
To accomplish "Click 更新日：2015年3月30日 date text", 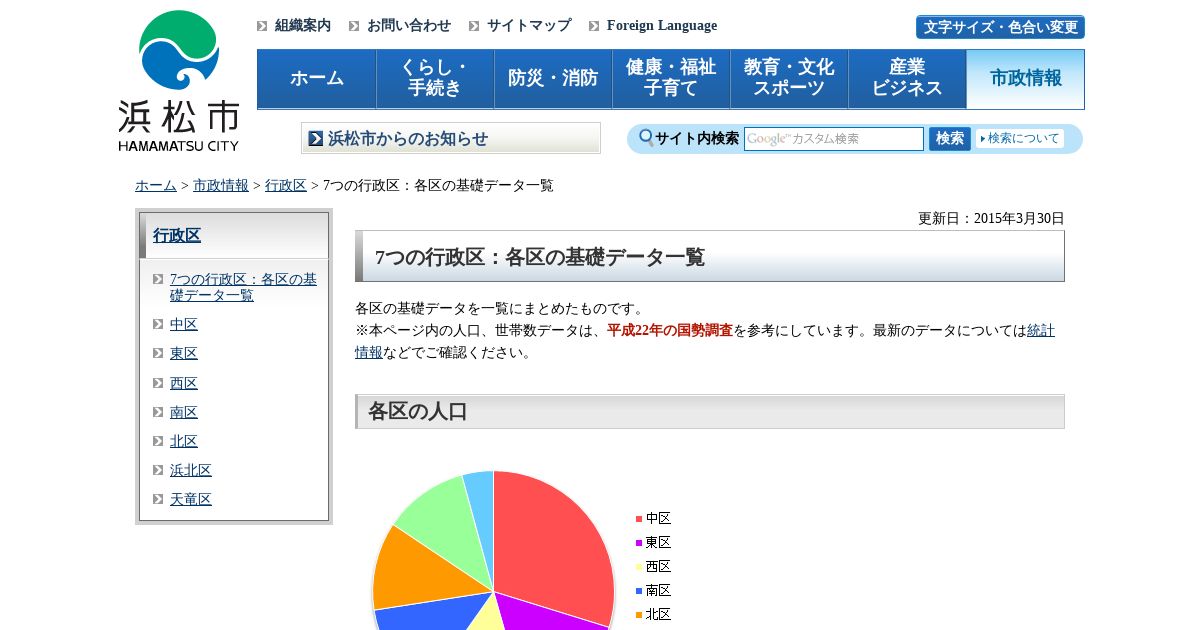I will [x=991, y=218].
